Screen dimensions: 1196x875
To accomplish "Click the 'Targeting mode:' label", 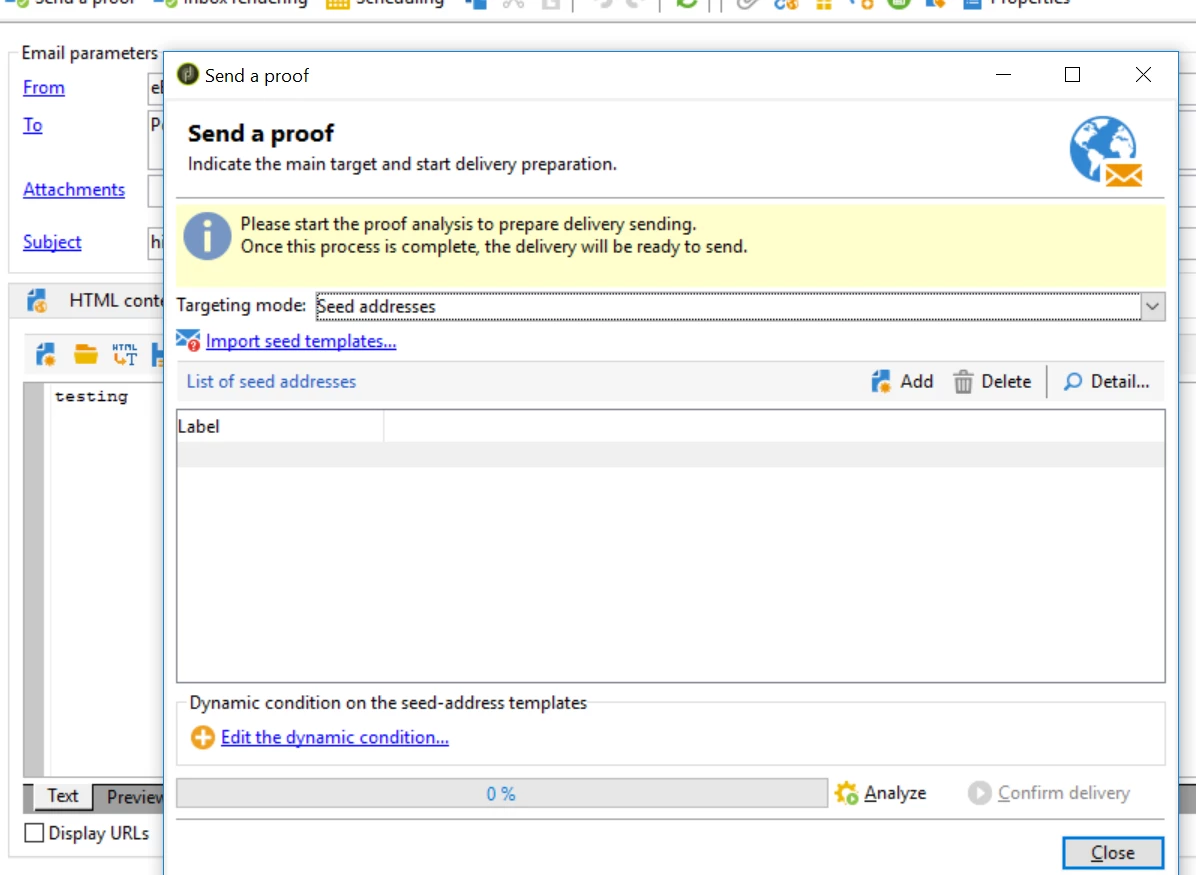I will (241, 305).
